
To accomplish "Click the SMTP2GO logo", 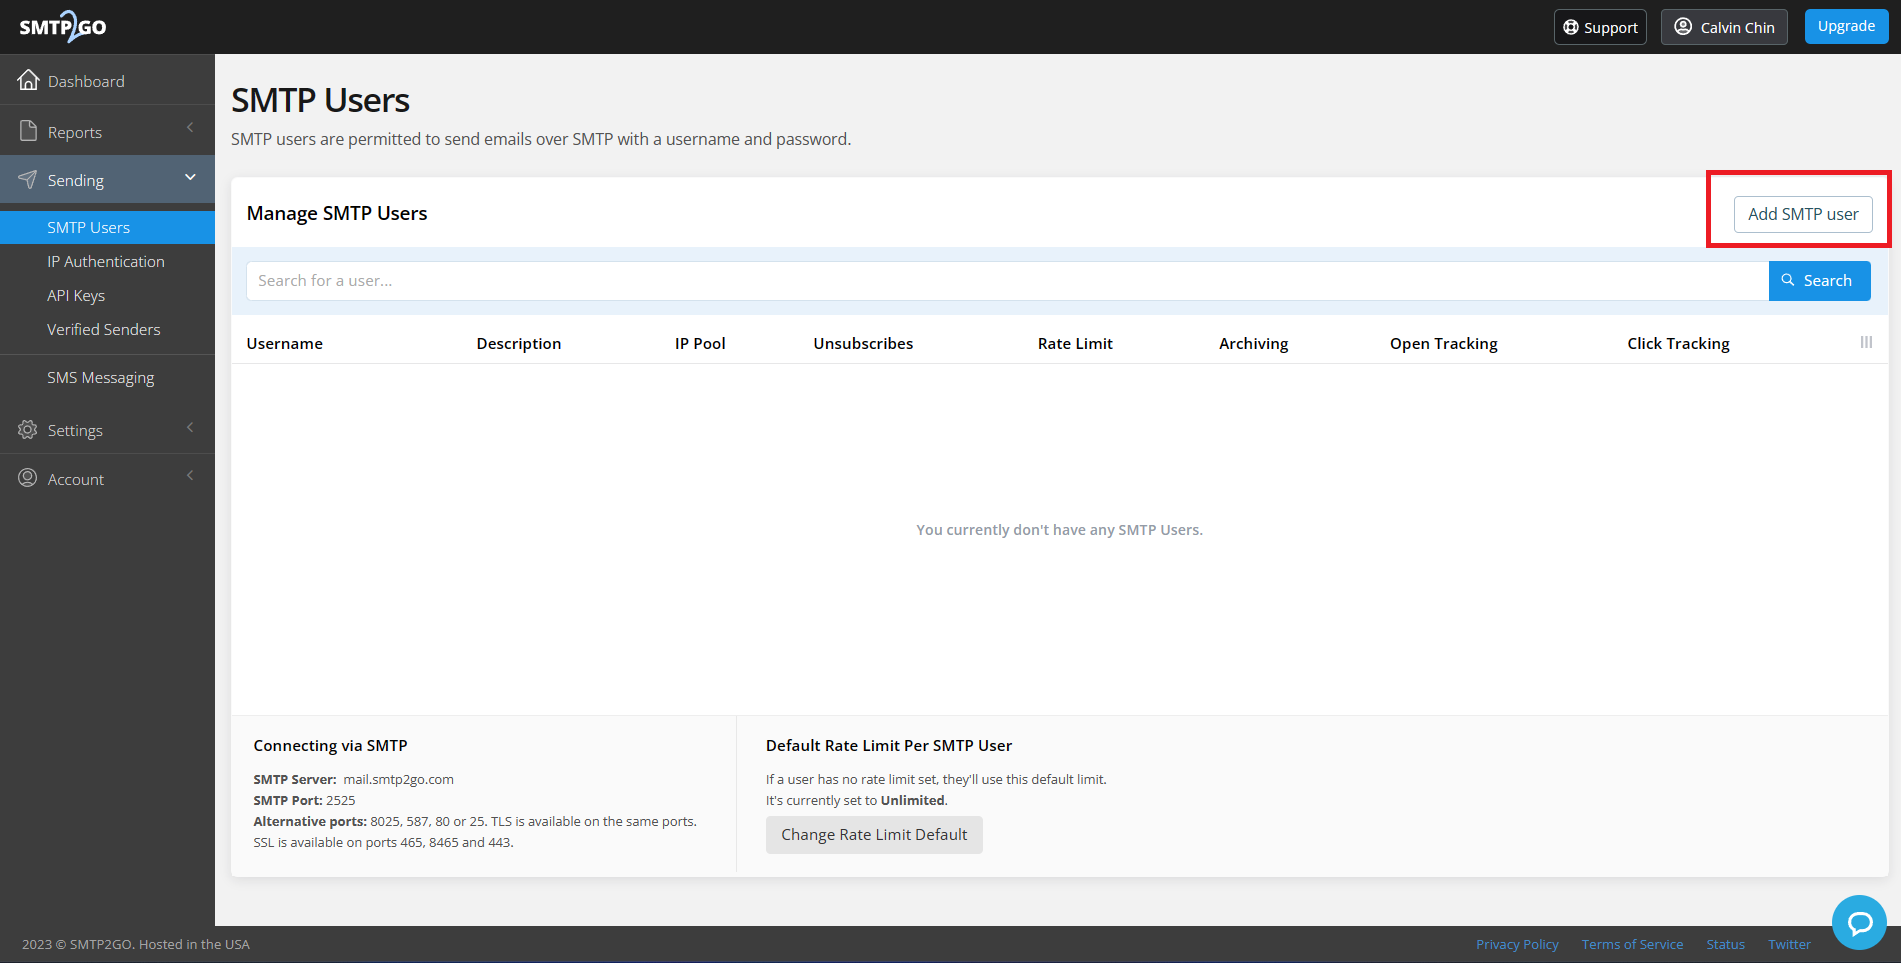I will click(63, 27).
